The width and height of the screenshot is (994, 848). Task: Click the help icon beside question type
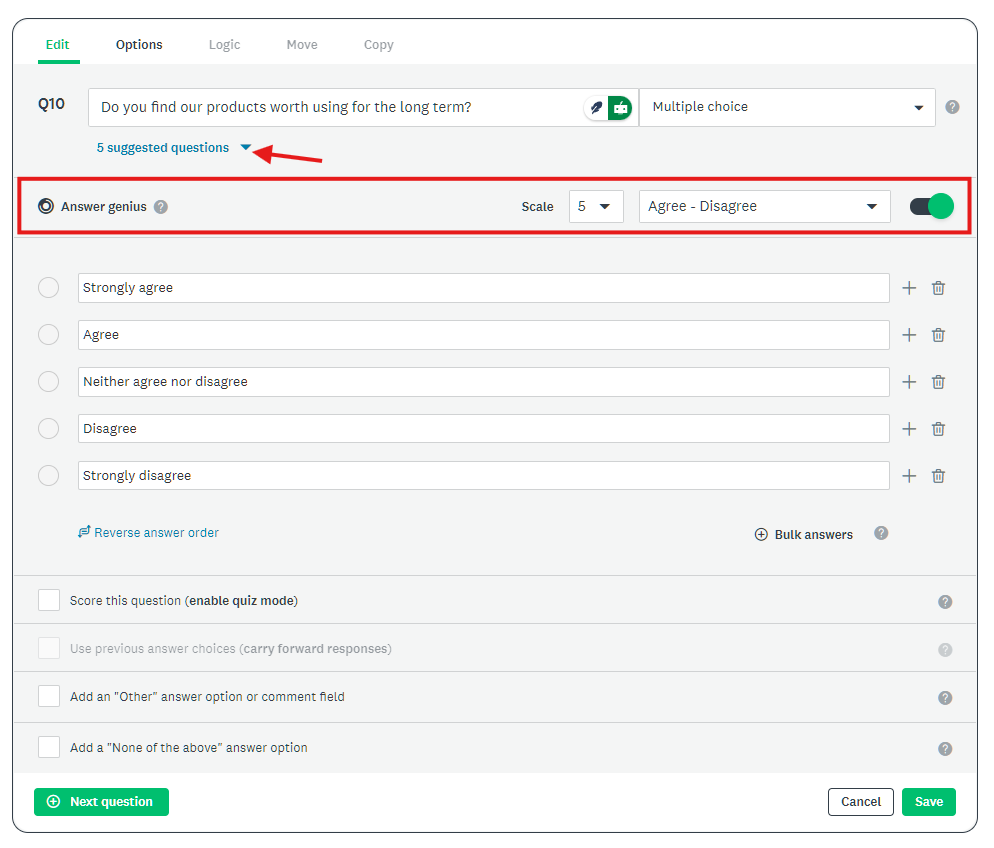click(952, 107)
